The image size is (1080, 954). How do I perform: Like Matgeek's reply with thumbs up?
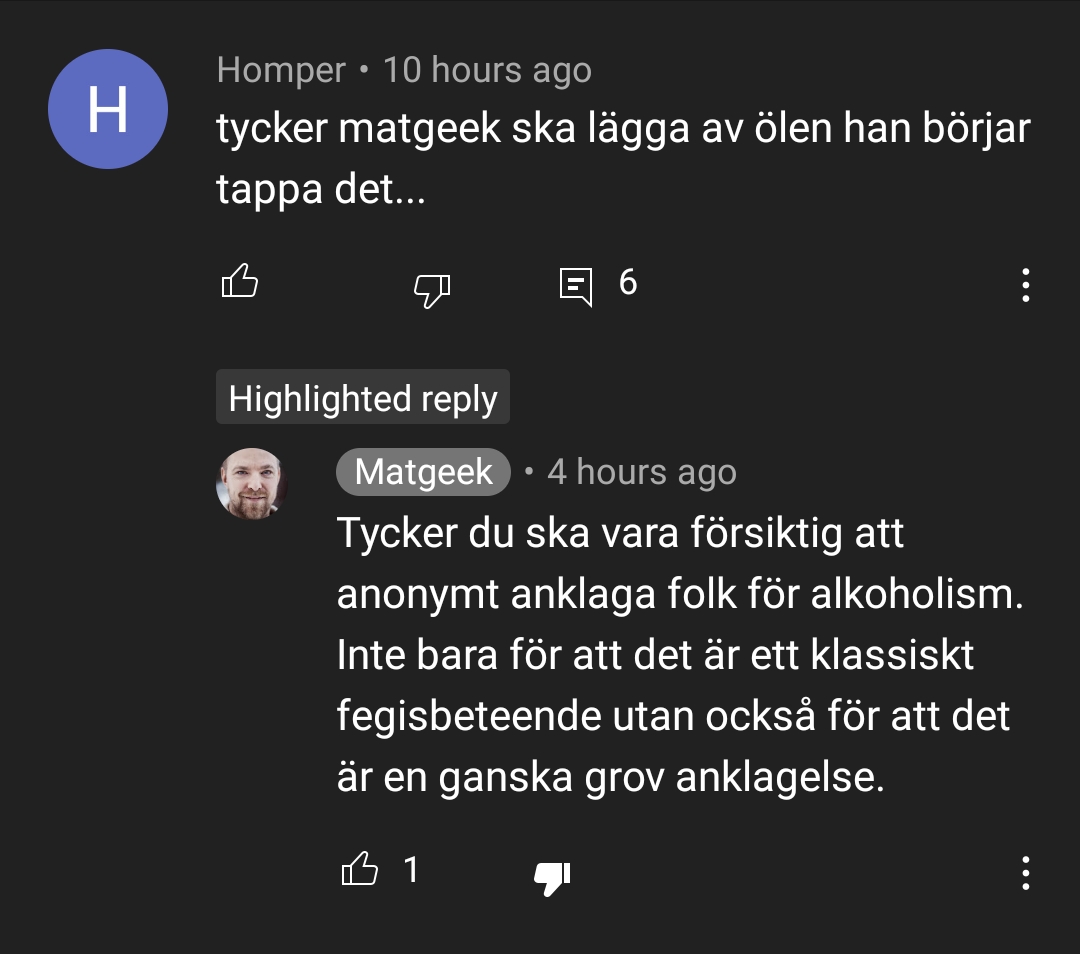click(360, 869)
